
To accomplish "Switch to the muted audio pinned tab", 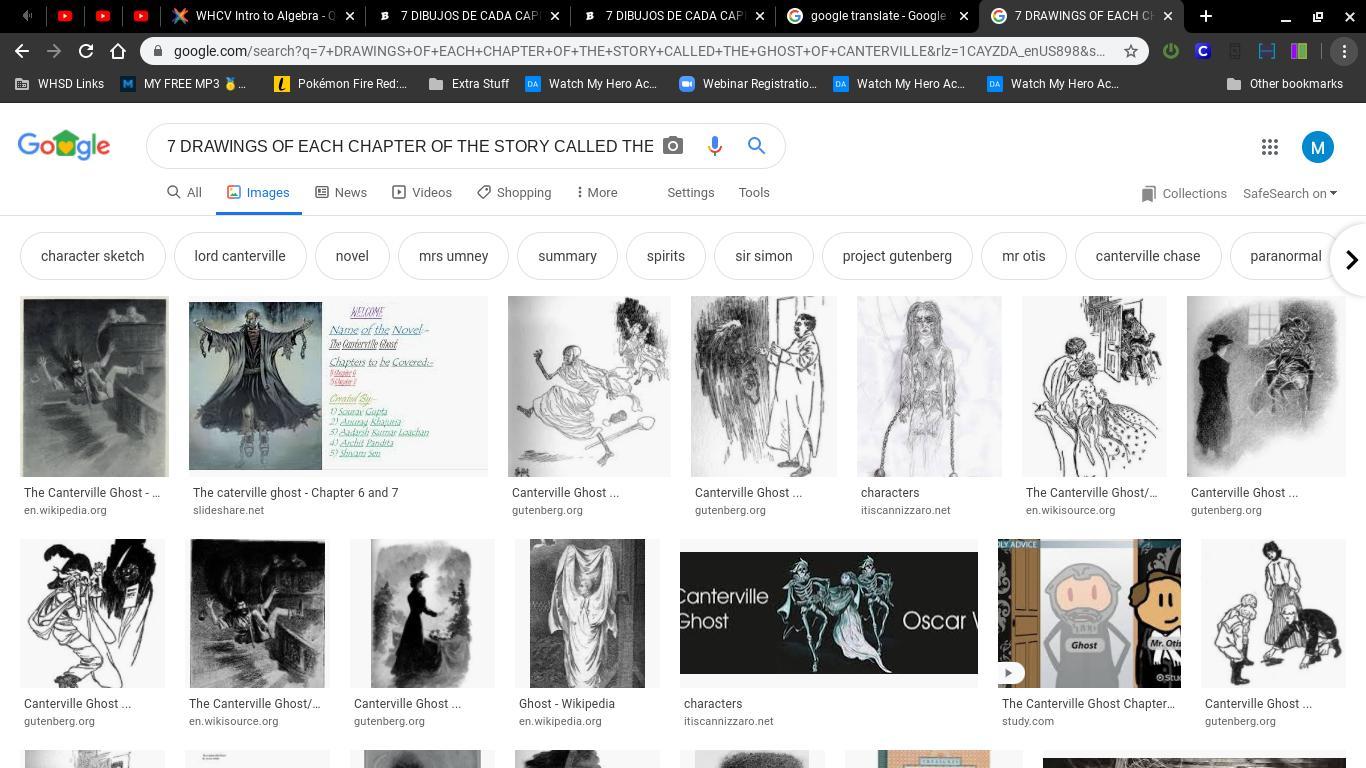I will 27,16.
